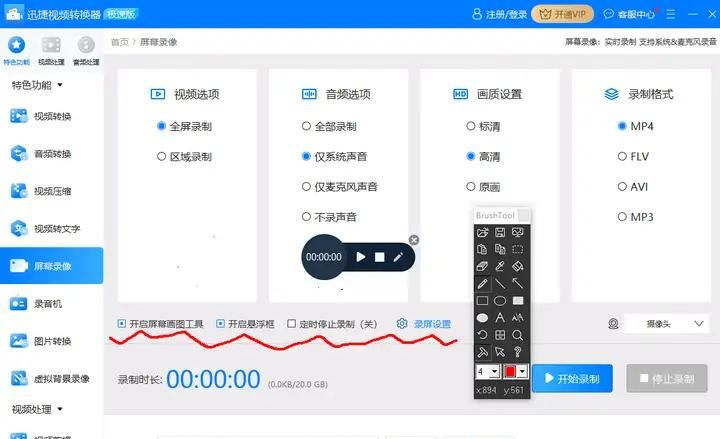Open the brush size dropdown showing 4

(x=495, y=371)
